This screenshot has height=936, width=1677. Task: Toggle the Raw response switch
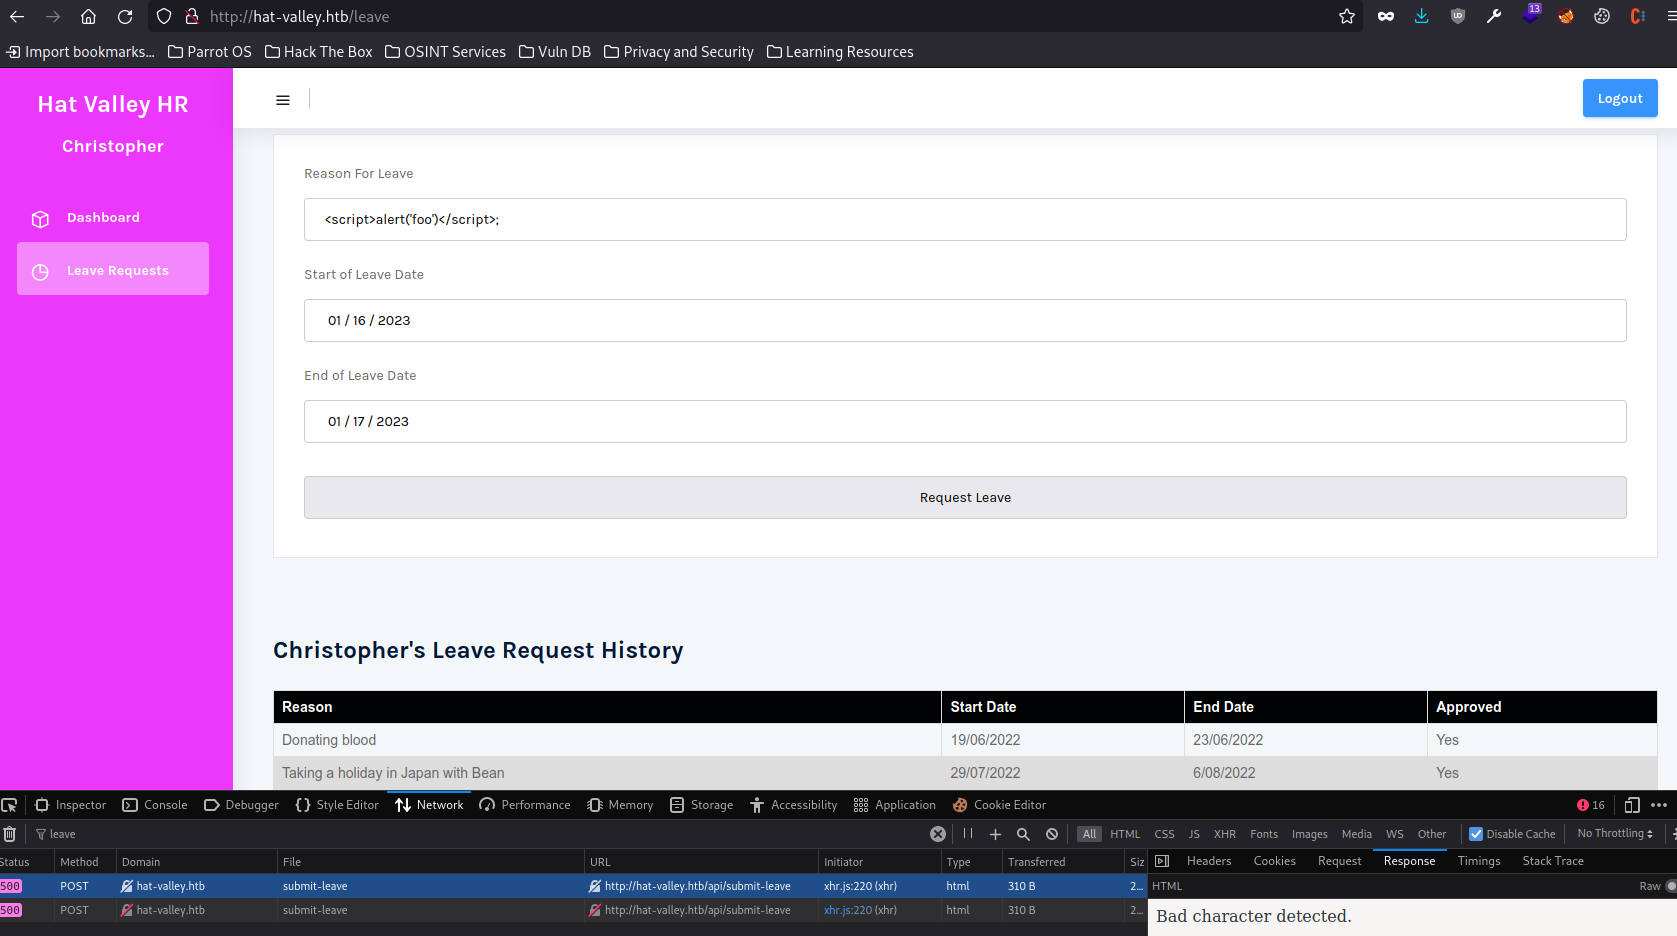[x=1670, y=886]
